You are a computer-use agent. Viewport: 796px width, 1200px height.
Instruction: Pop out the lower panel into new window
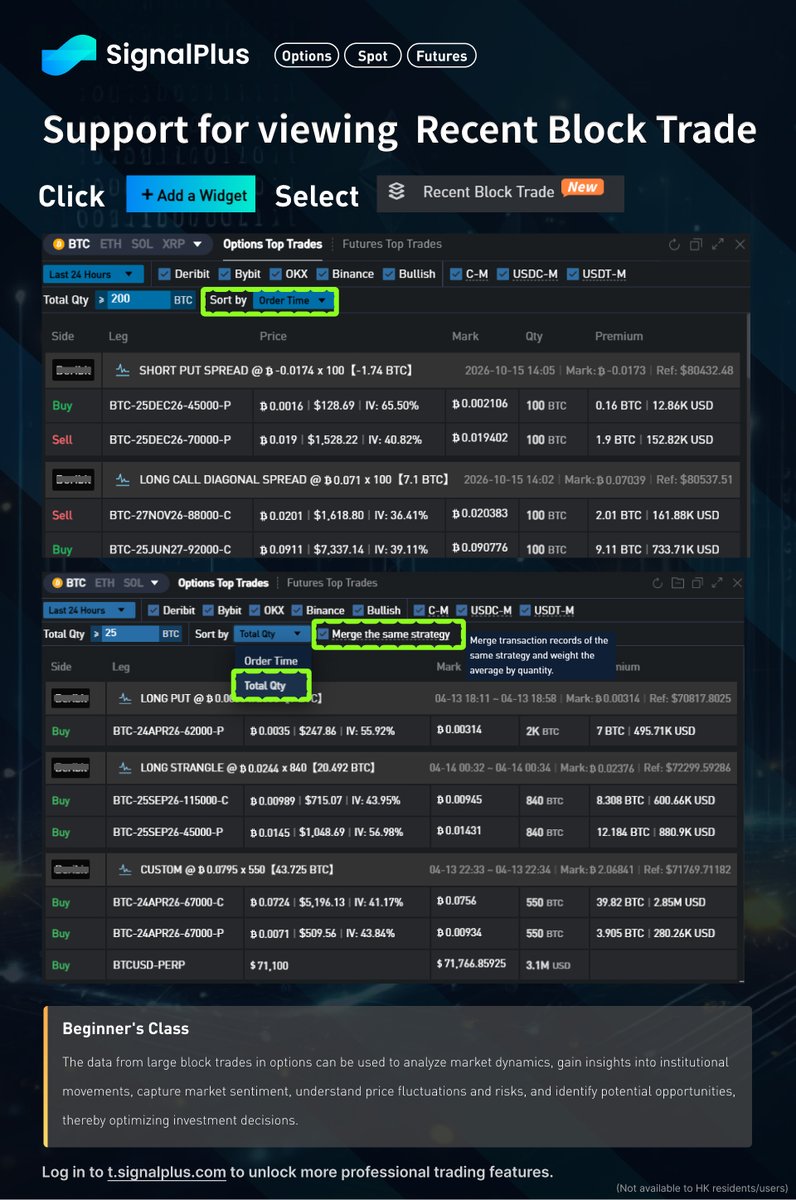click(697, 583)
